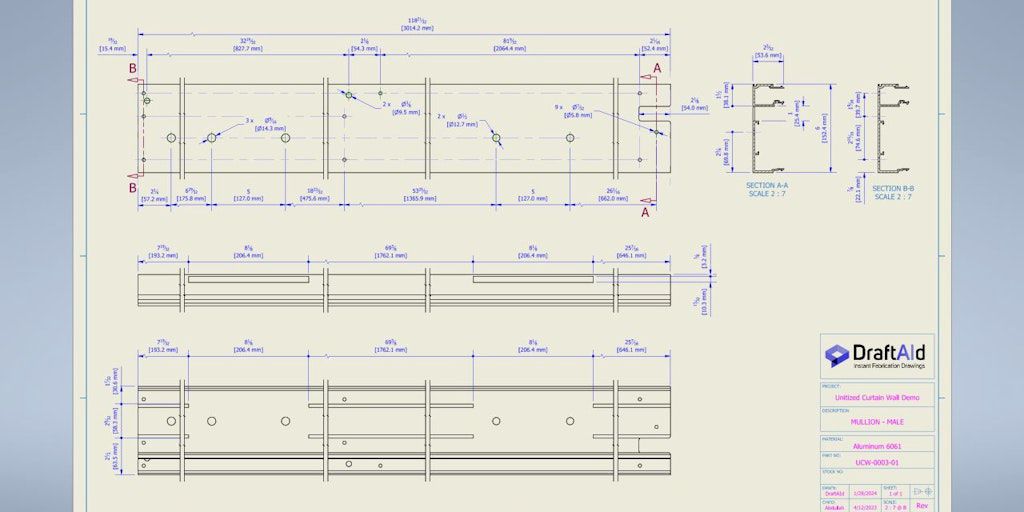Click the 2 x Ø9.5 mm hole callout
Viewport: 1024px width, 512px height.
click(x=400, y=108)
